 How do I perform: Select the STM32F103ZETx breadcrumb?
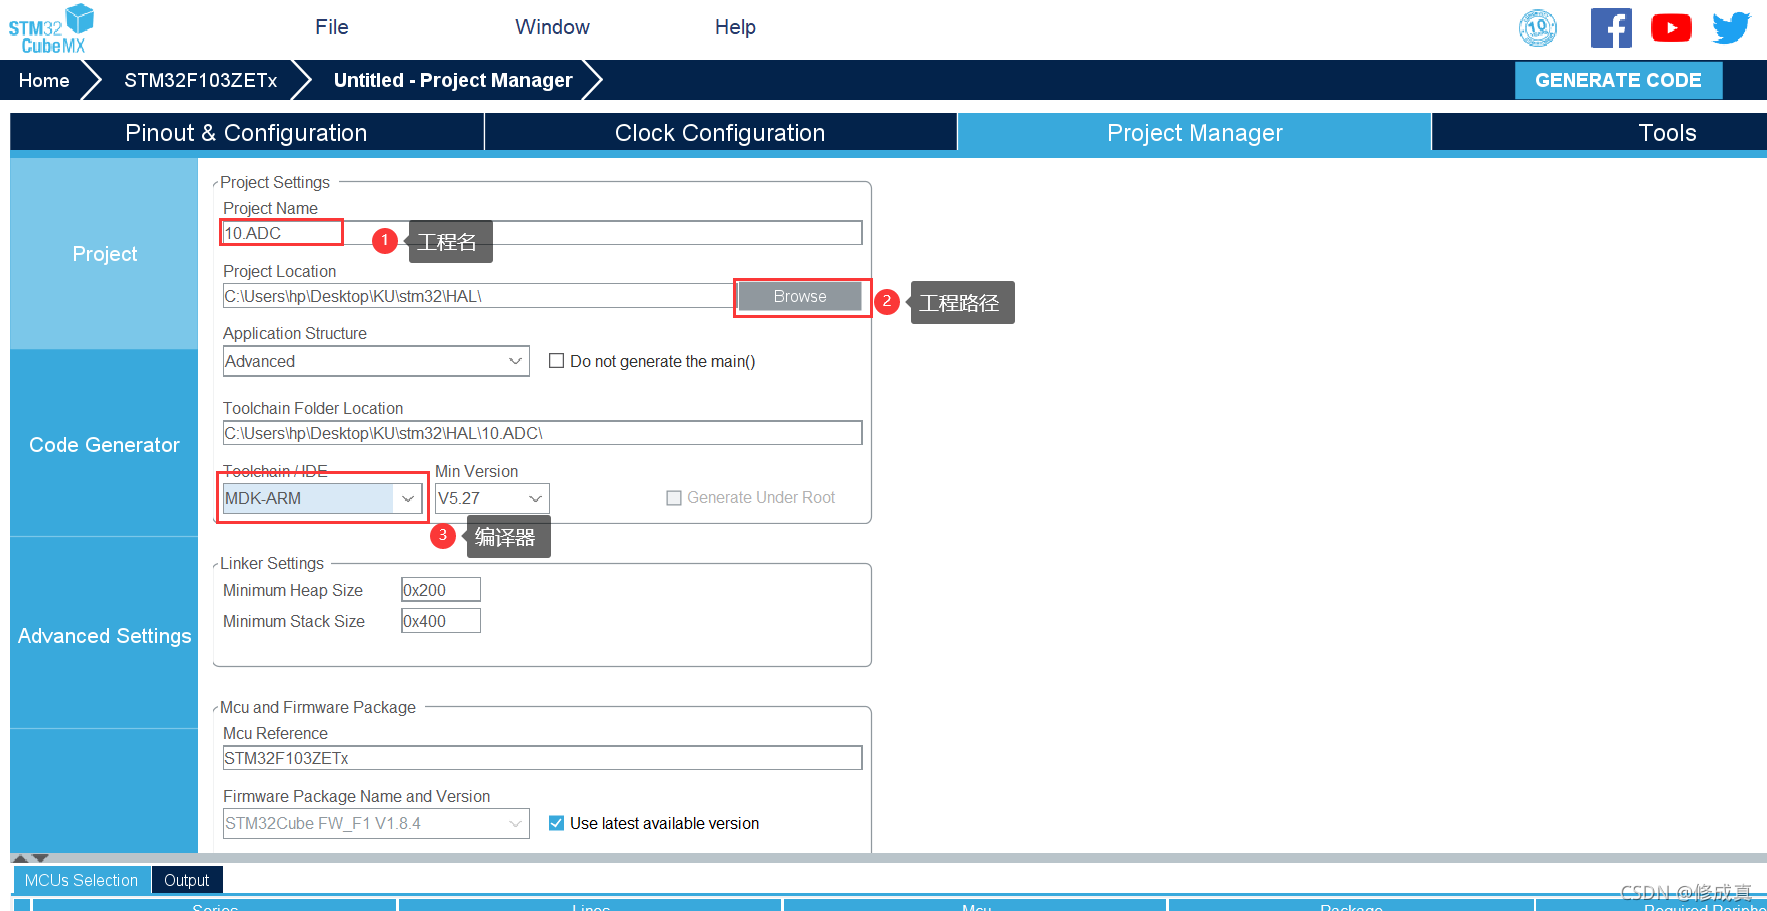[200, 80]
